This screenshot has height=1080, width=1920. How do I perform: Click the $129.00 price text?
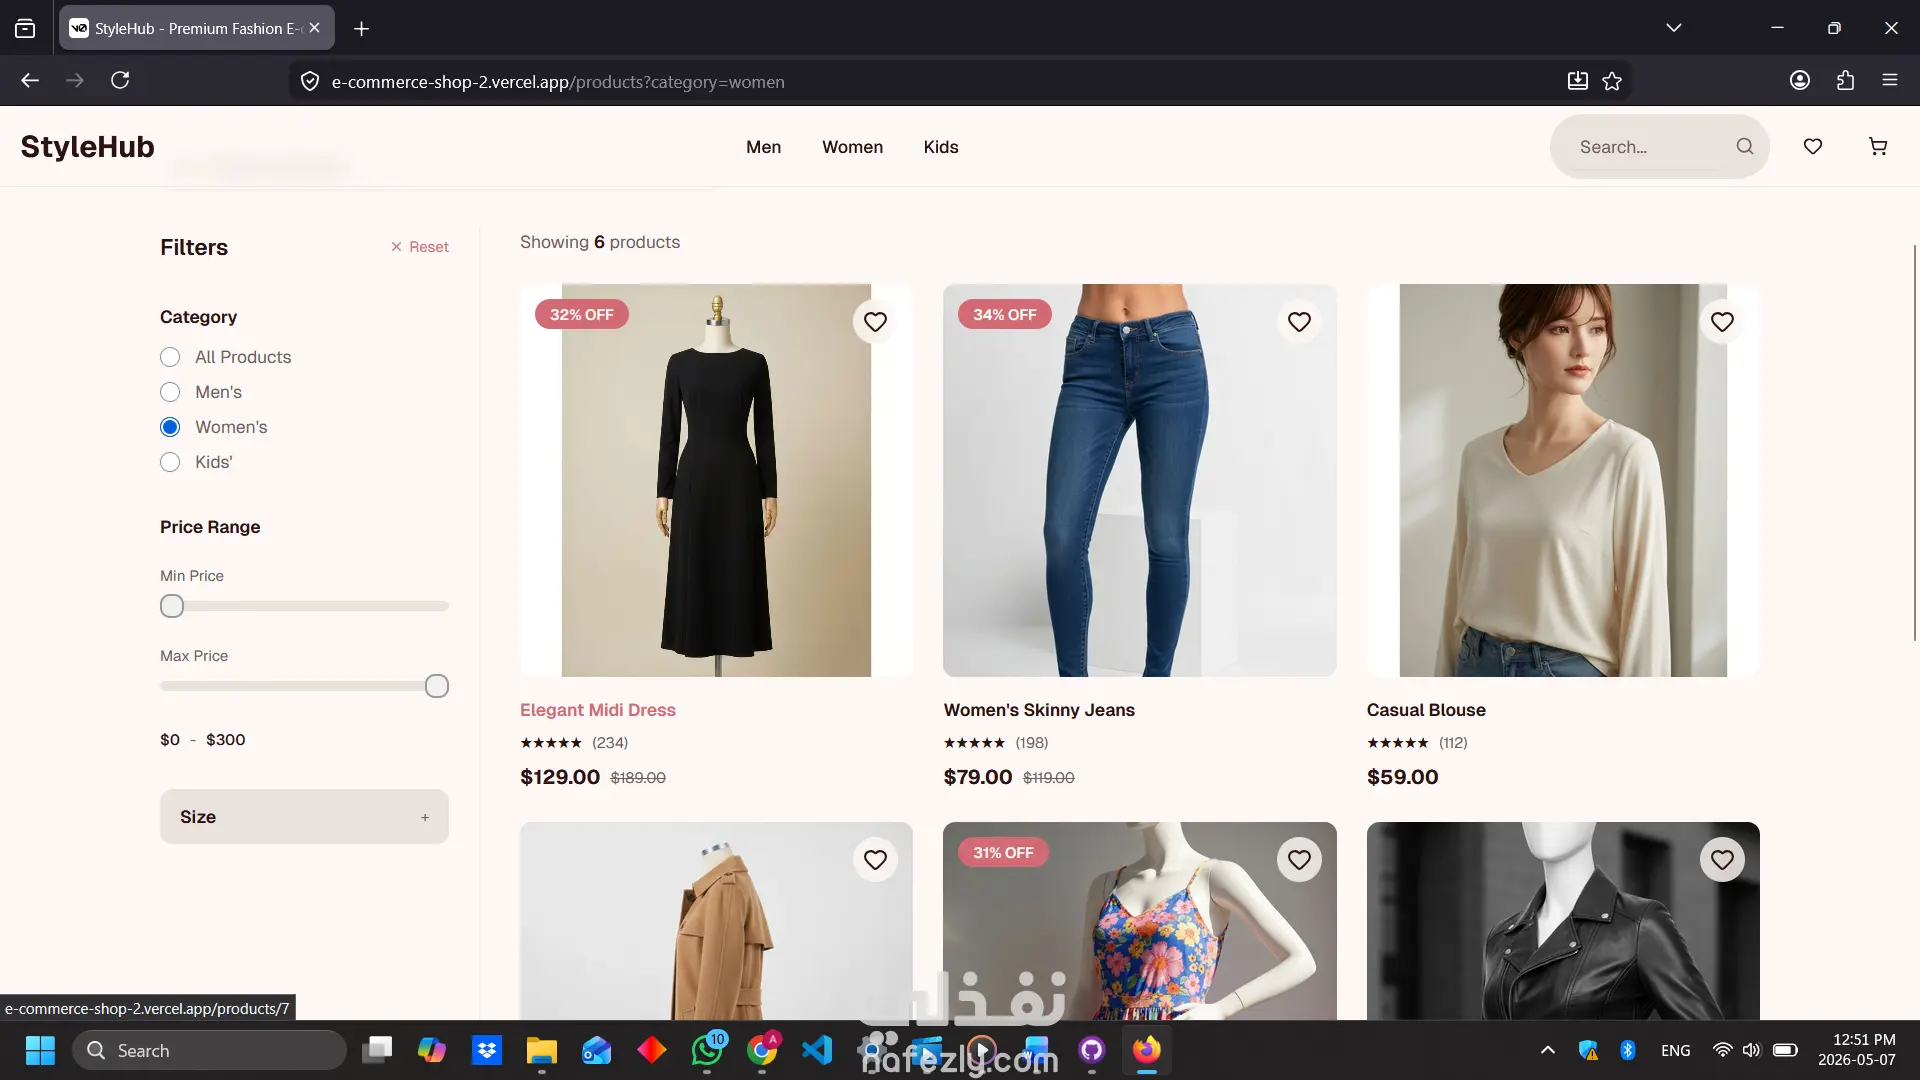coord(560,778)
